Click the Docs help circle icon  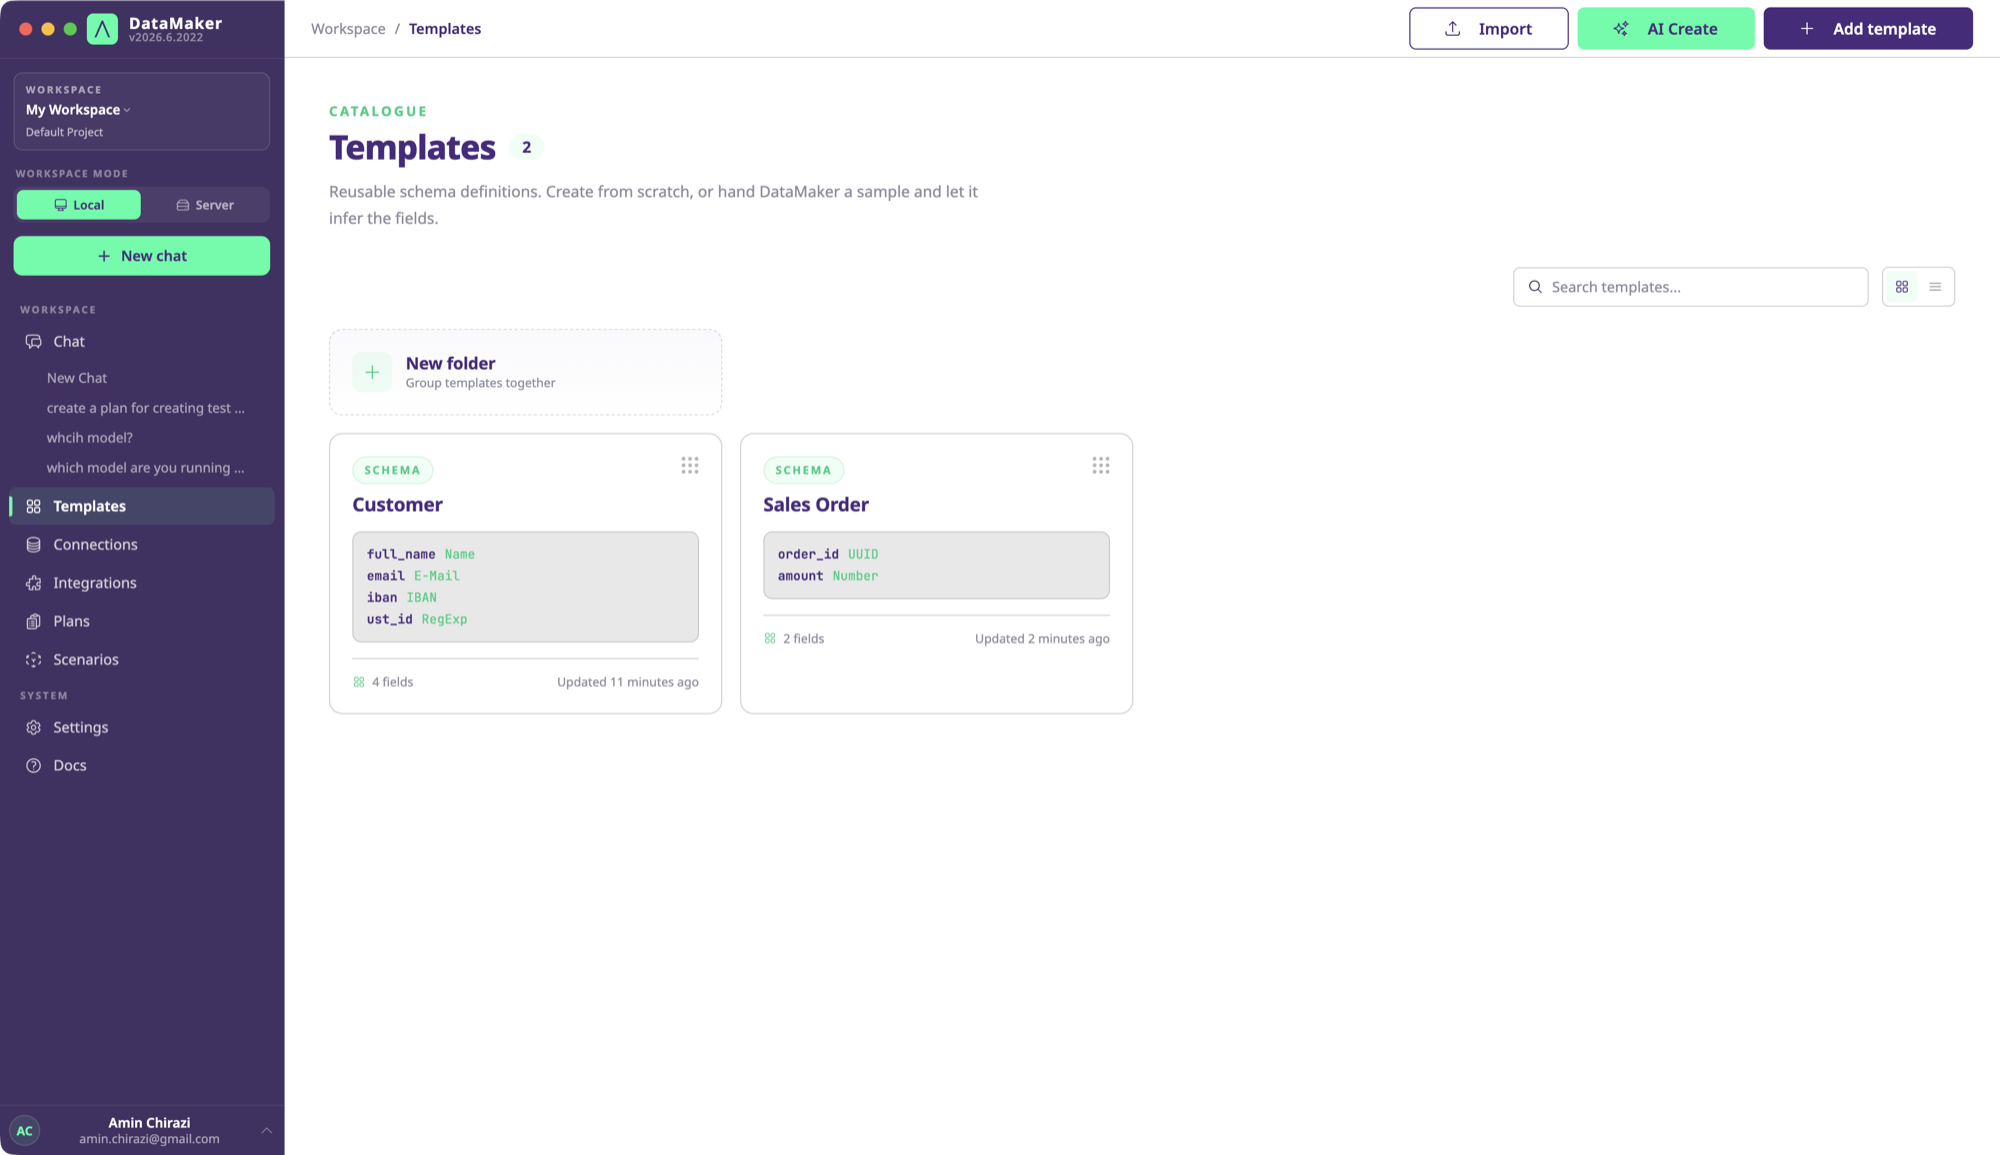click(x=34, y=766)
